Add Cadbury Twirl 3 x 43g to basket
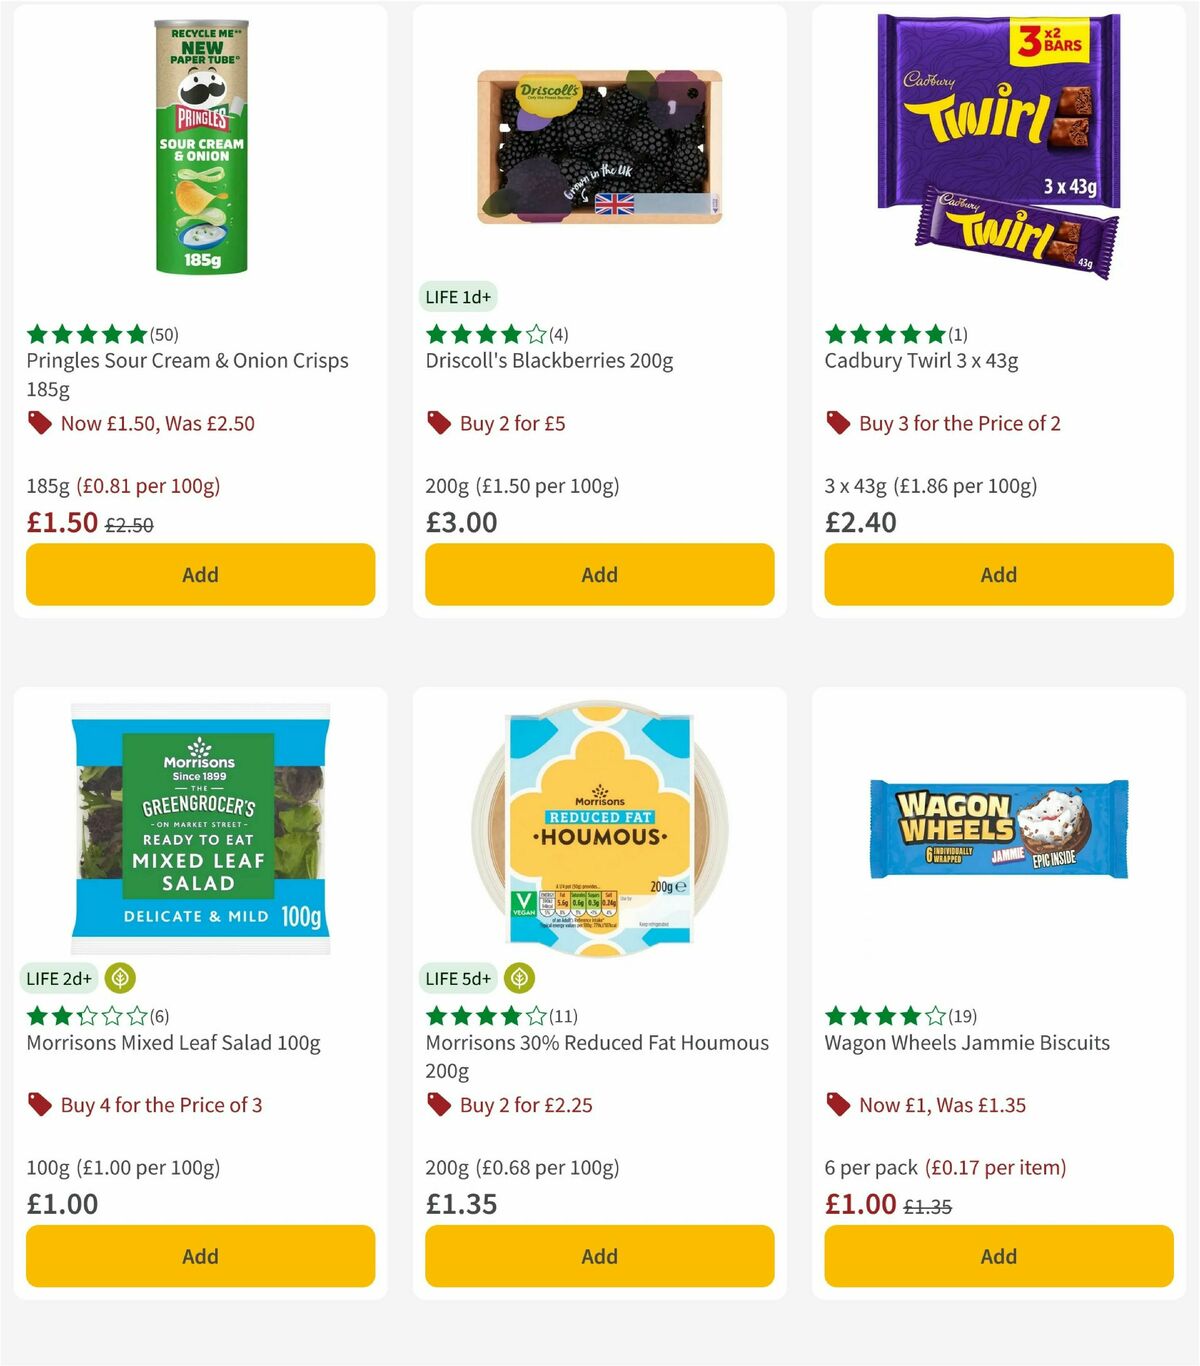Viewport: 1200px width, 1366px height. coord(998,575)
